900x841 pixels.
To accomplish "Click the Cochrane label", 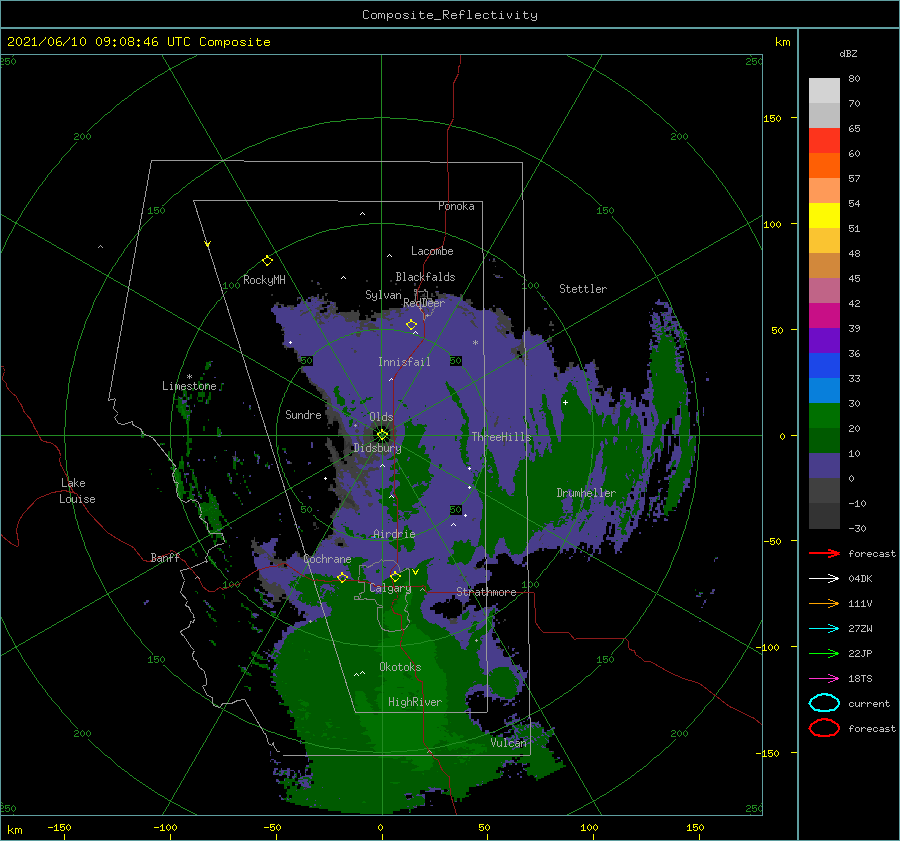I will pos(327,559).
